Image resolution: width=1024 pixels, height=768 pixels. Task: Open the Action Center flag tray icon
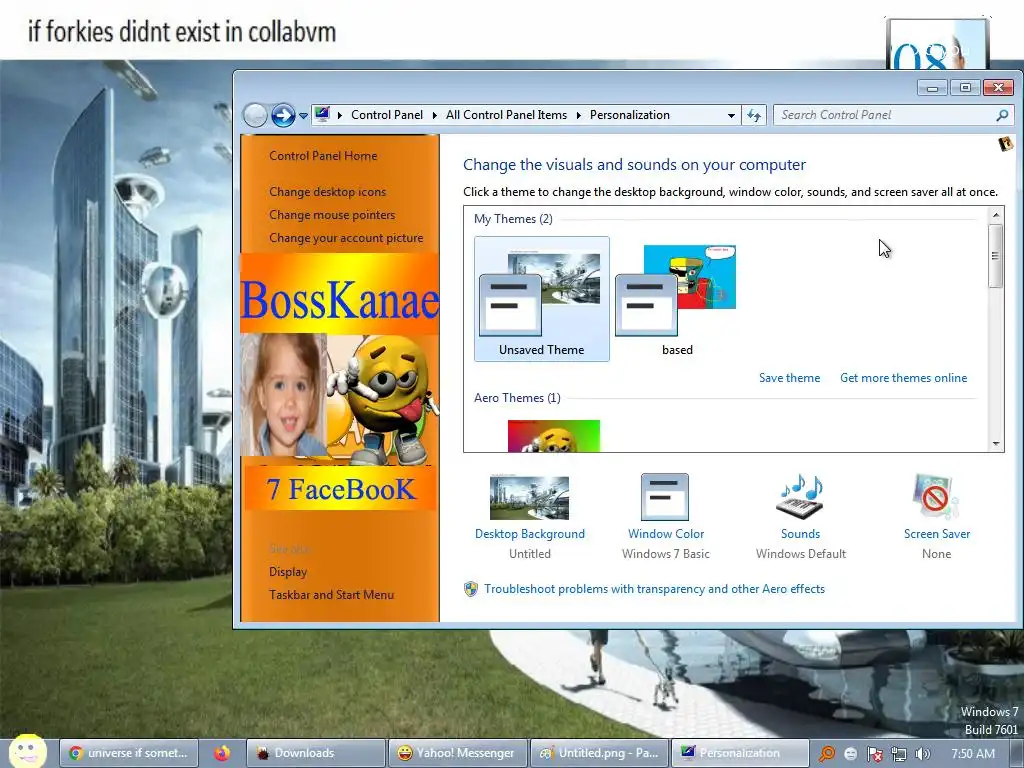click(874, 754)
